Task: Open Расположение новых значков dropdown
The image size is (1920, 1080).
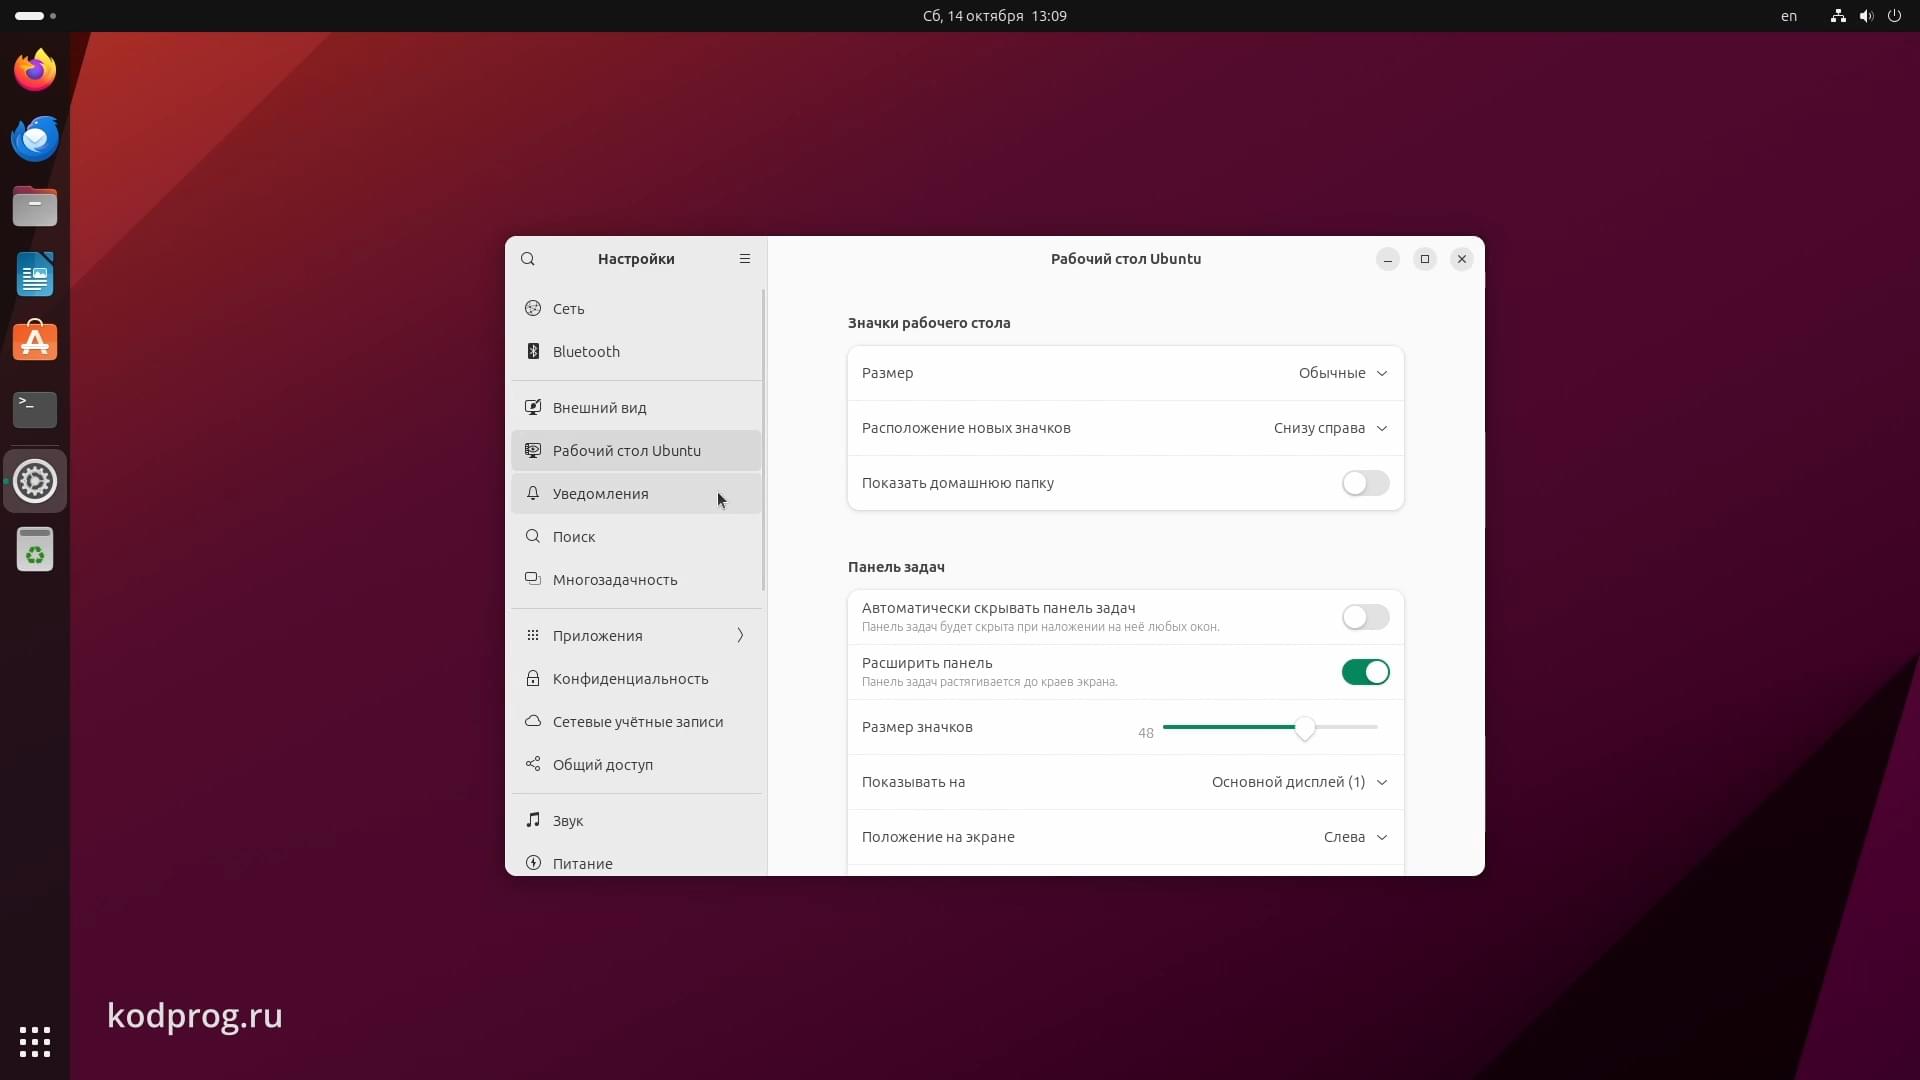Action: tap(1331, 428)
